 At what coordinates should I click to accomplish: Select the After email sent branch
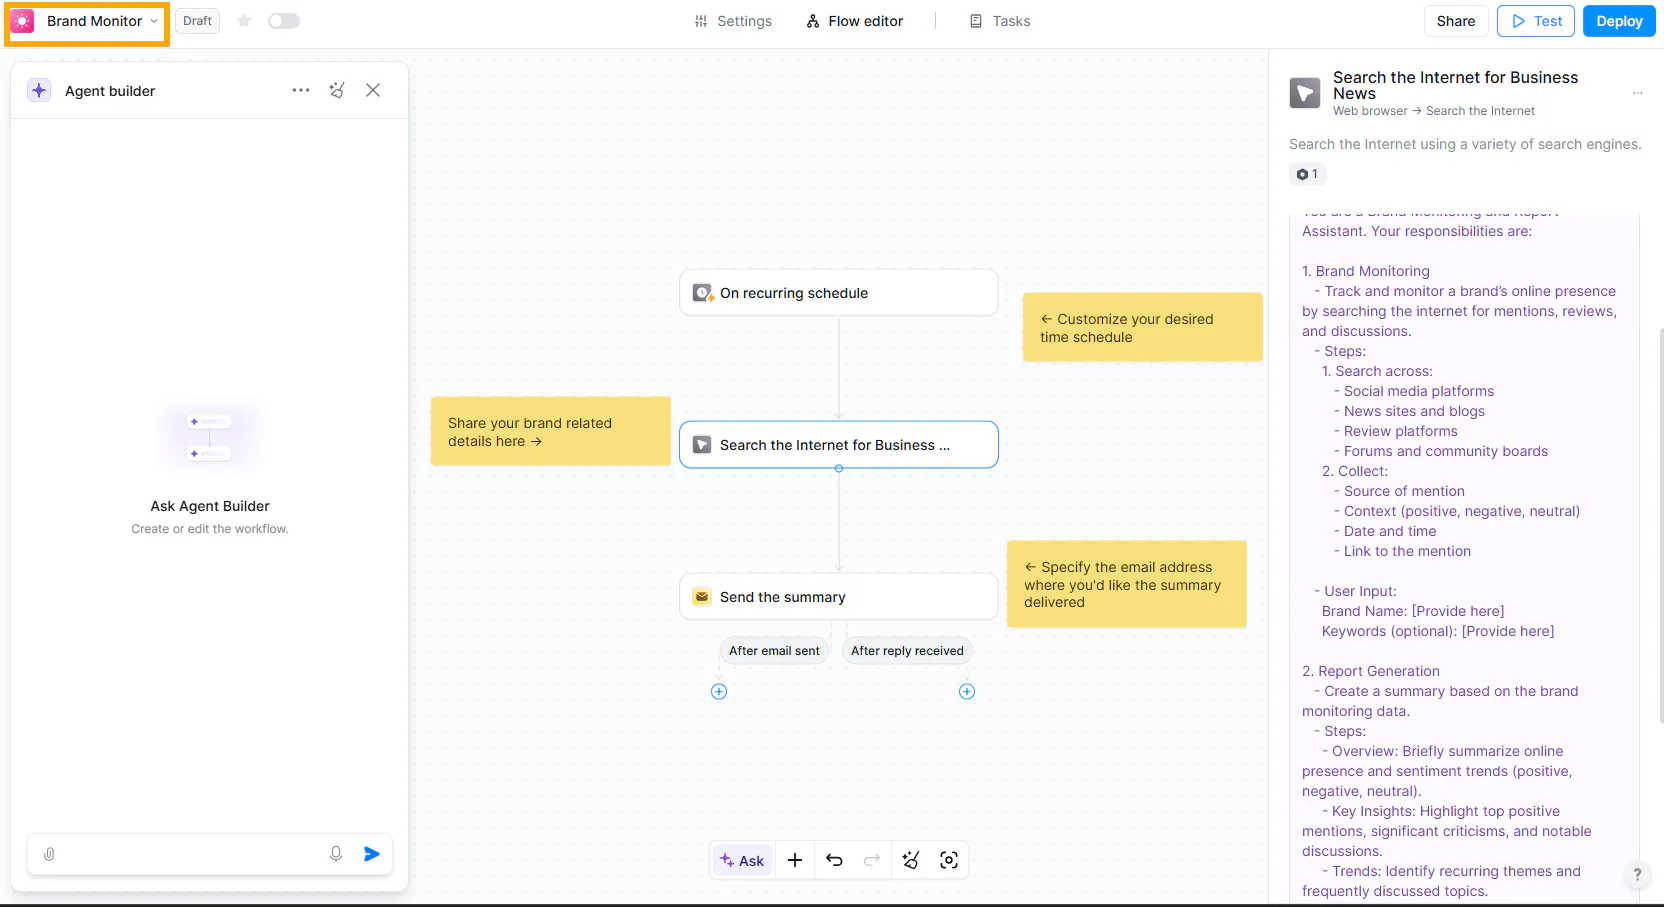[774, 651]
